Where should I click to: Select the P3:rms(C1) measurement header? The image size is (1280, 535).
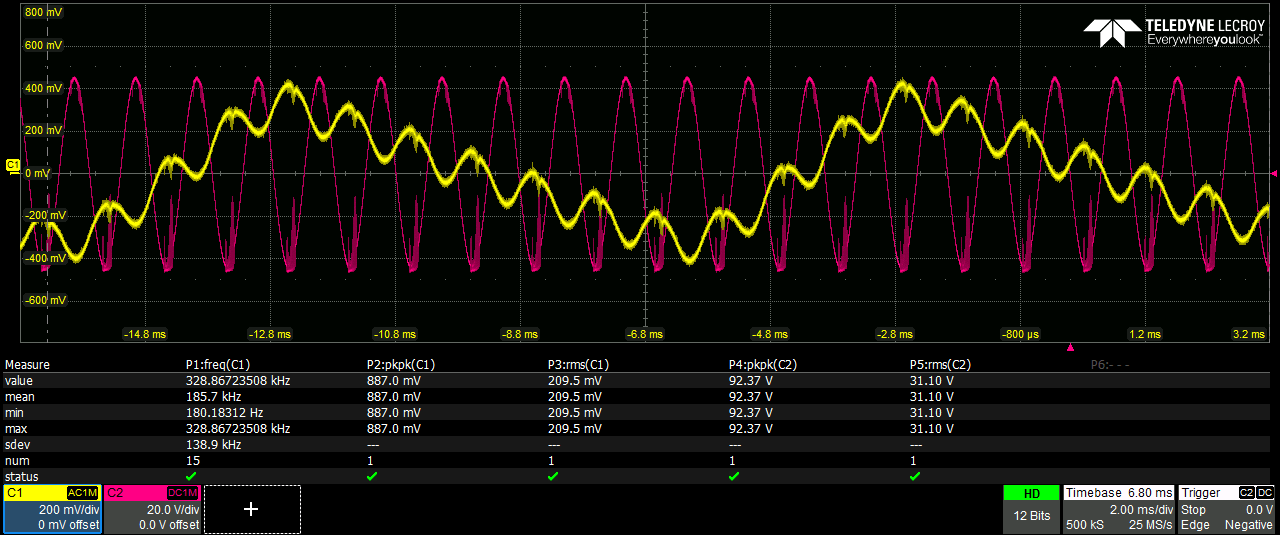579,365
